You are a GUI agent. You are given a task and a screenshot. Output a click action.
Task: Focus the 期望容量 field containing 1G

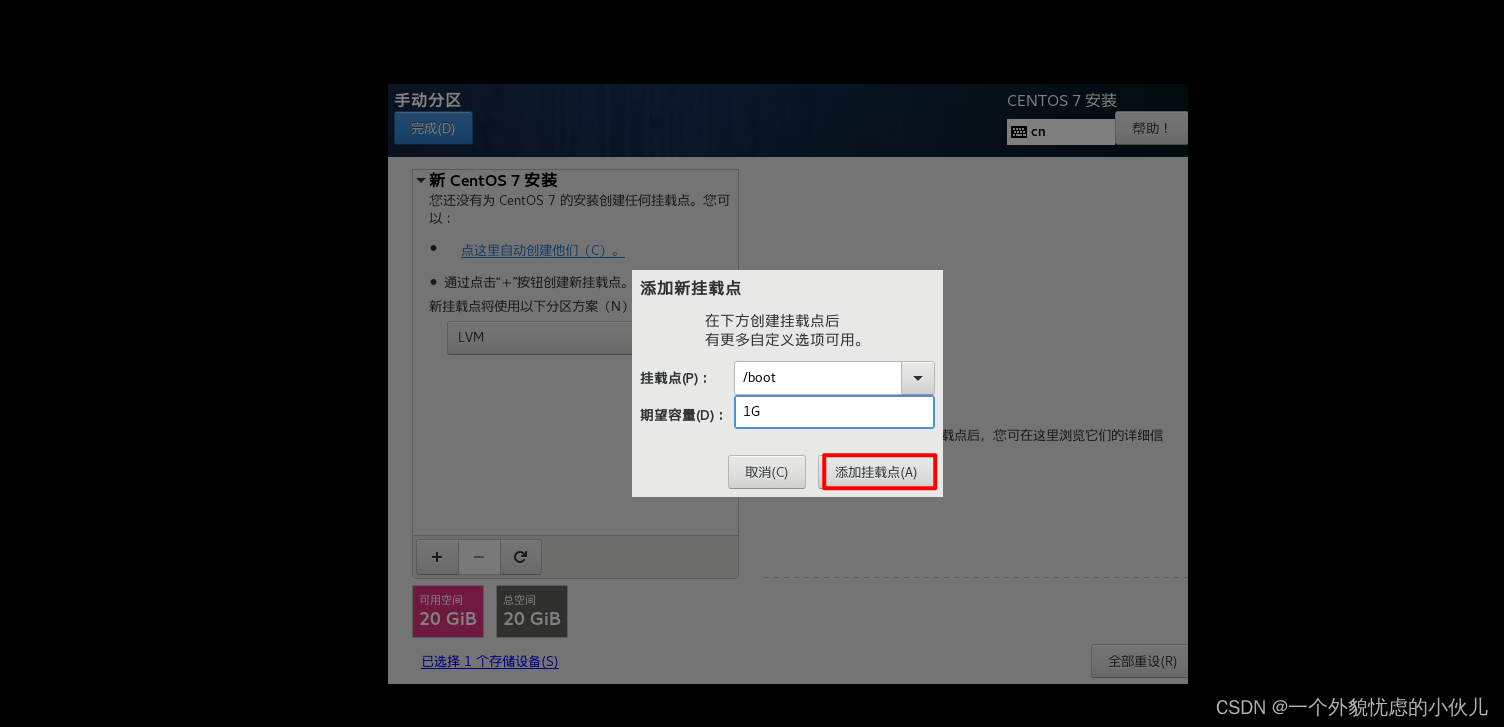tap(834, 412)
